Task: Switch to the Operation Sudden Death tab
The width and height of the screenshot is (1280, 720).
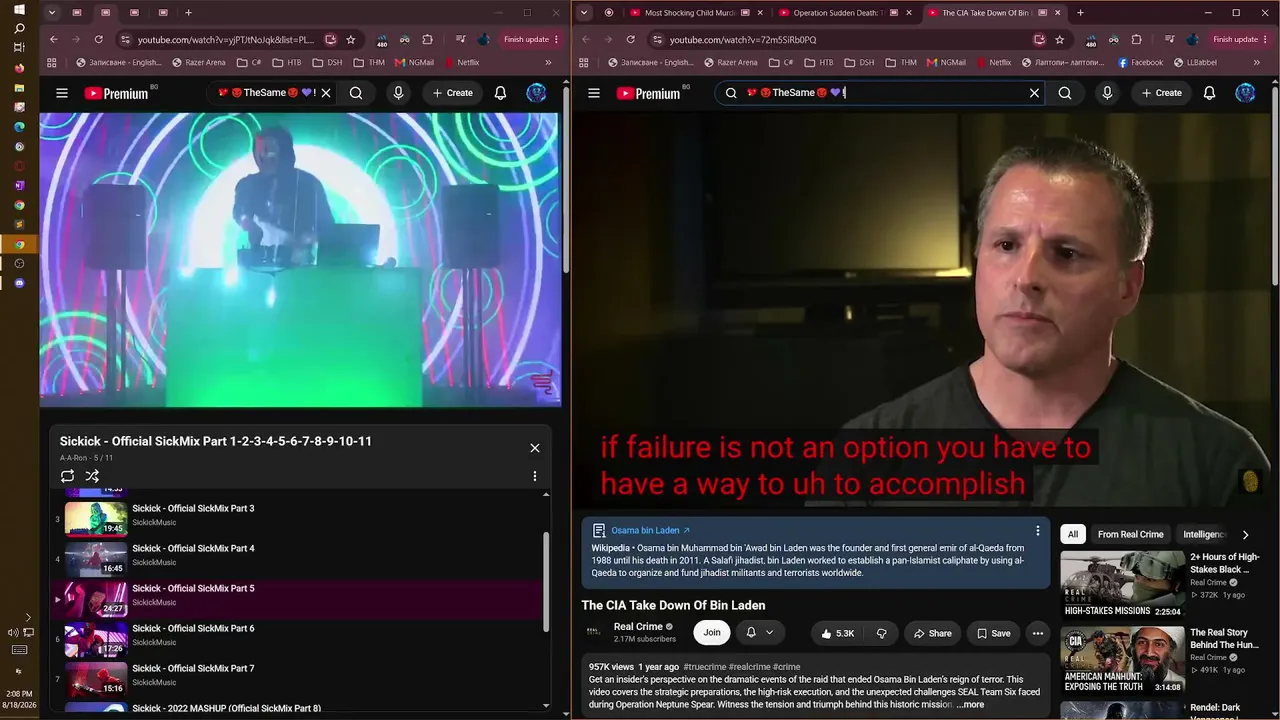Action: (x=845, y=13)
